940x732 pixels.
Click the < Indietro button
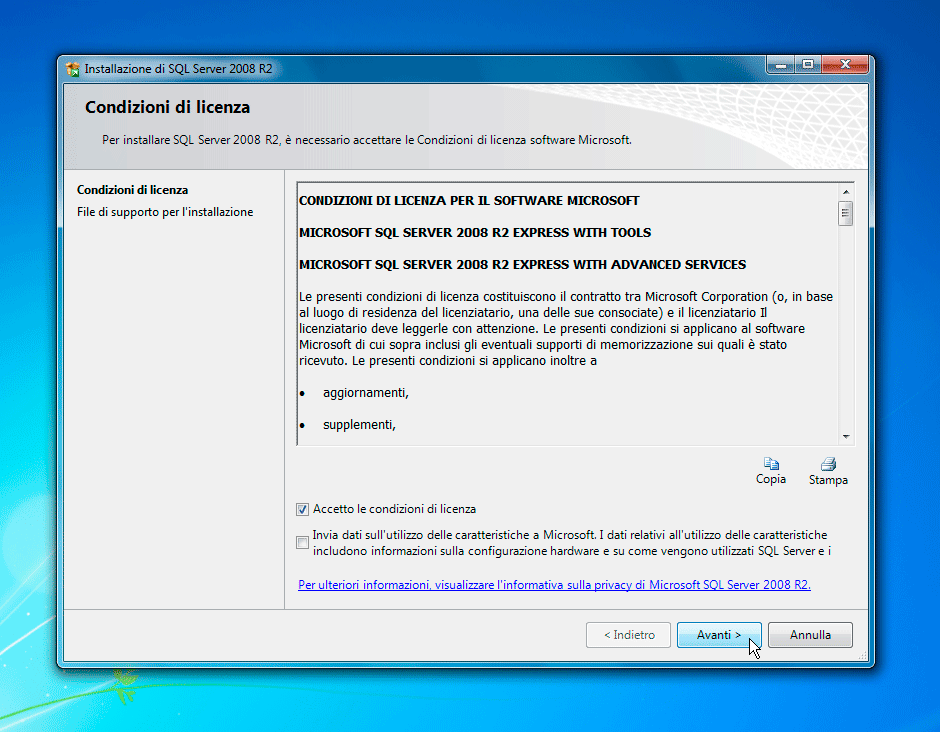pos(628,635)
